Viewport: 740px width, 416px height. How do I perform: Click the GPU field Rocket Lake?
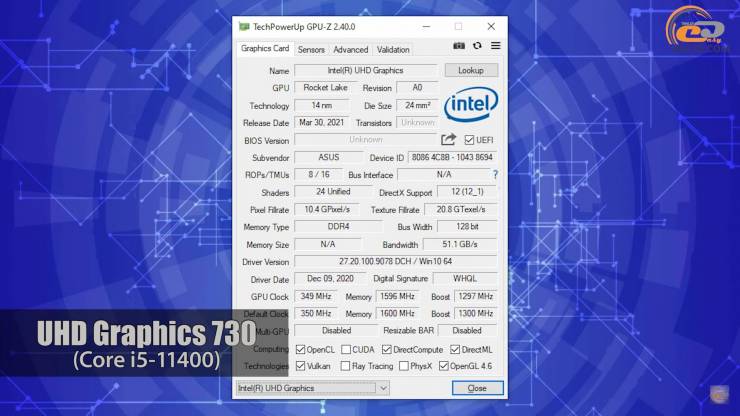pos(325,88)
